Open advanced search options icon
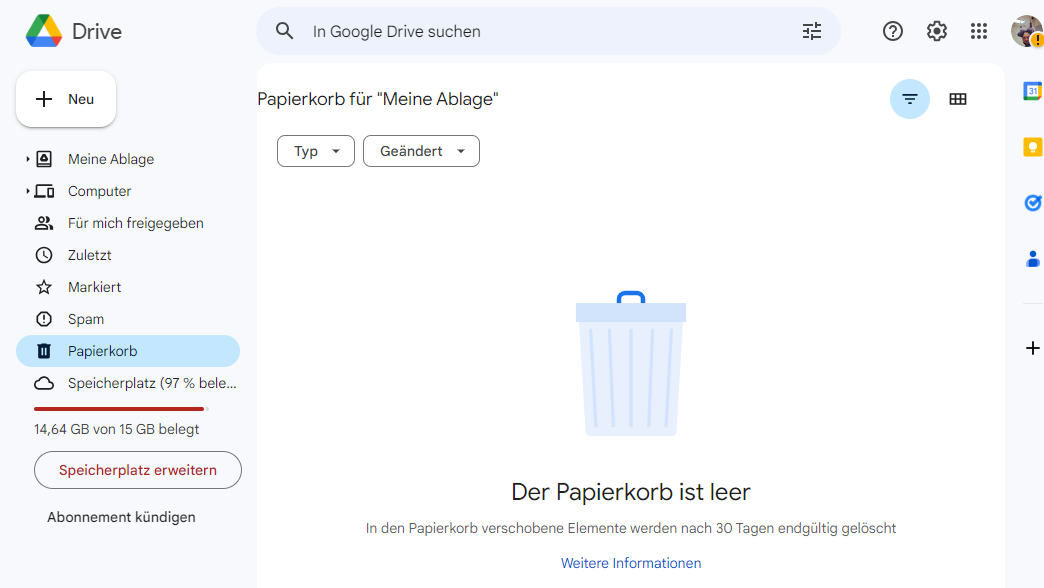The width and height of the screenshot is (1044, 588). (812, 31)
